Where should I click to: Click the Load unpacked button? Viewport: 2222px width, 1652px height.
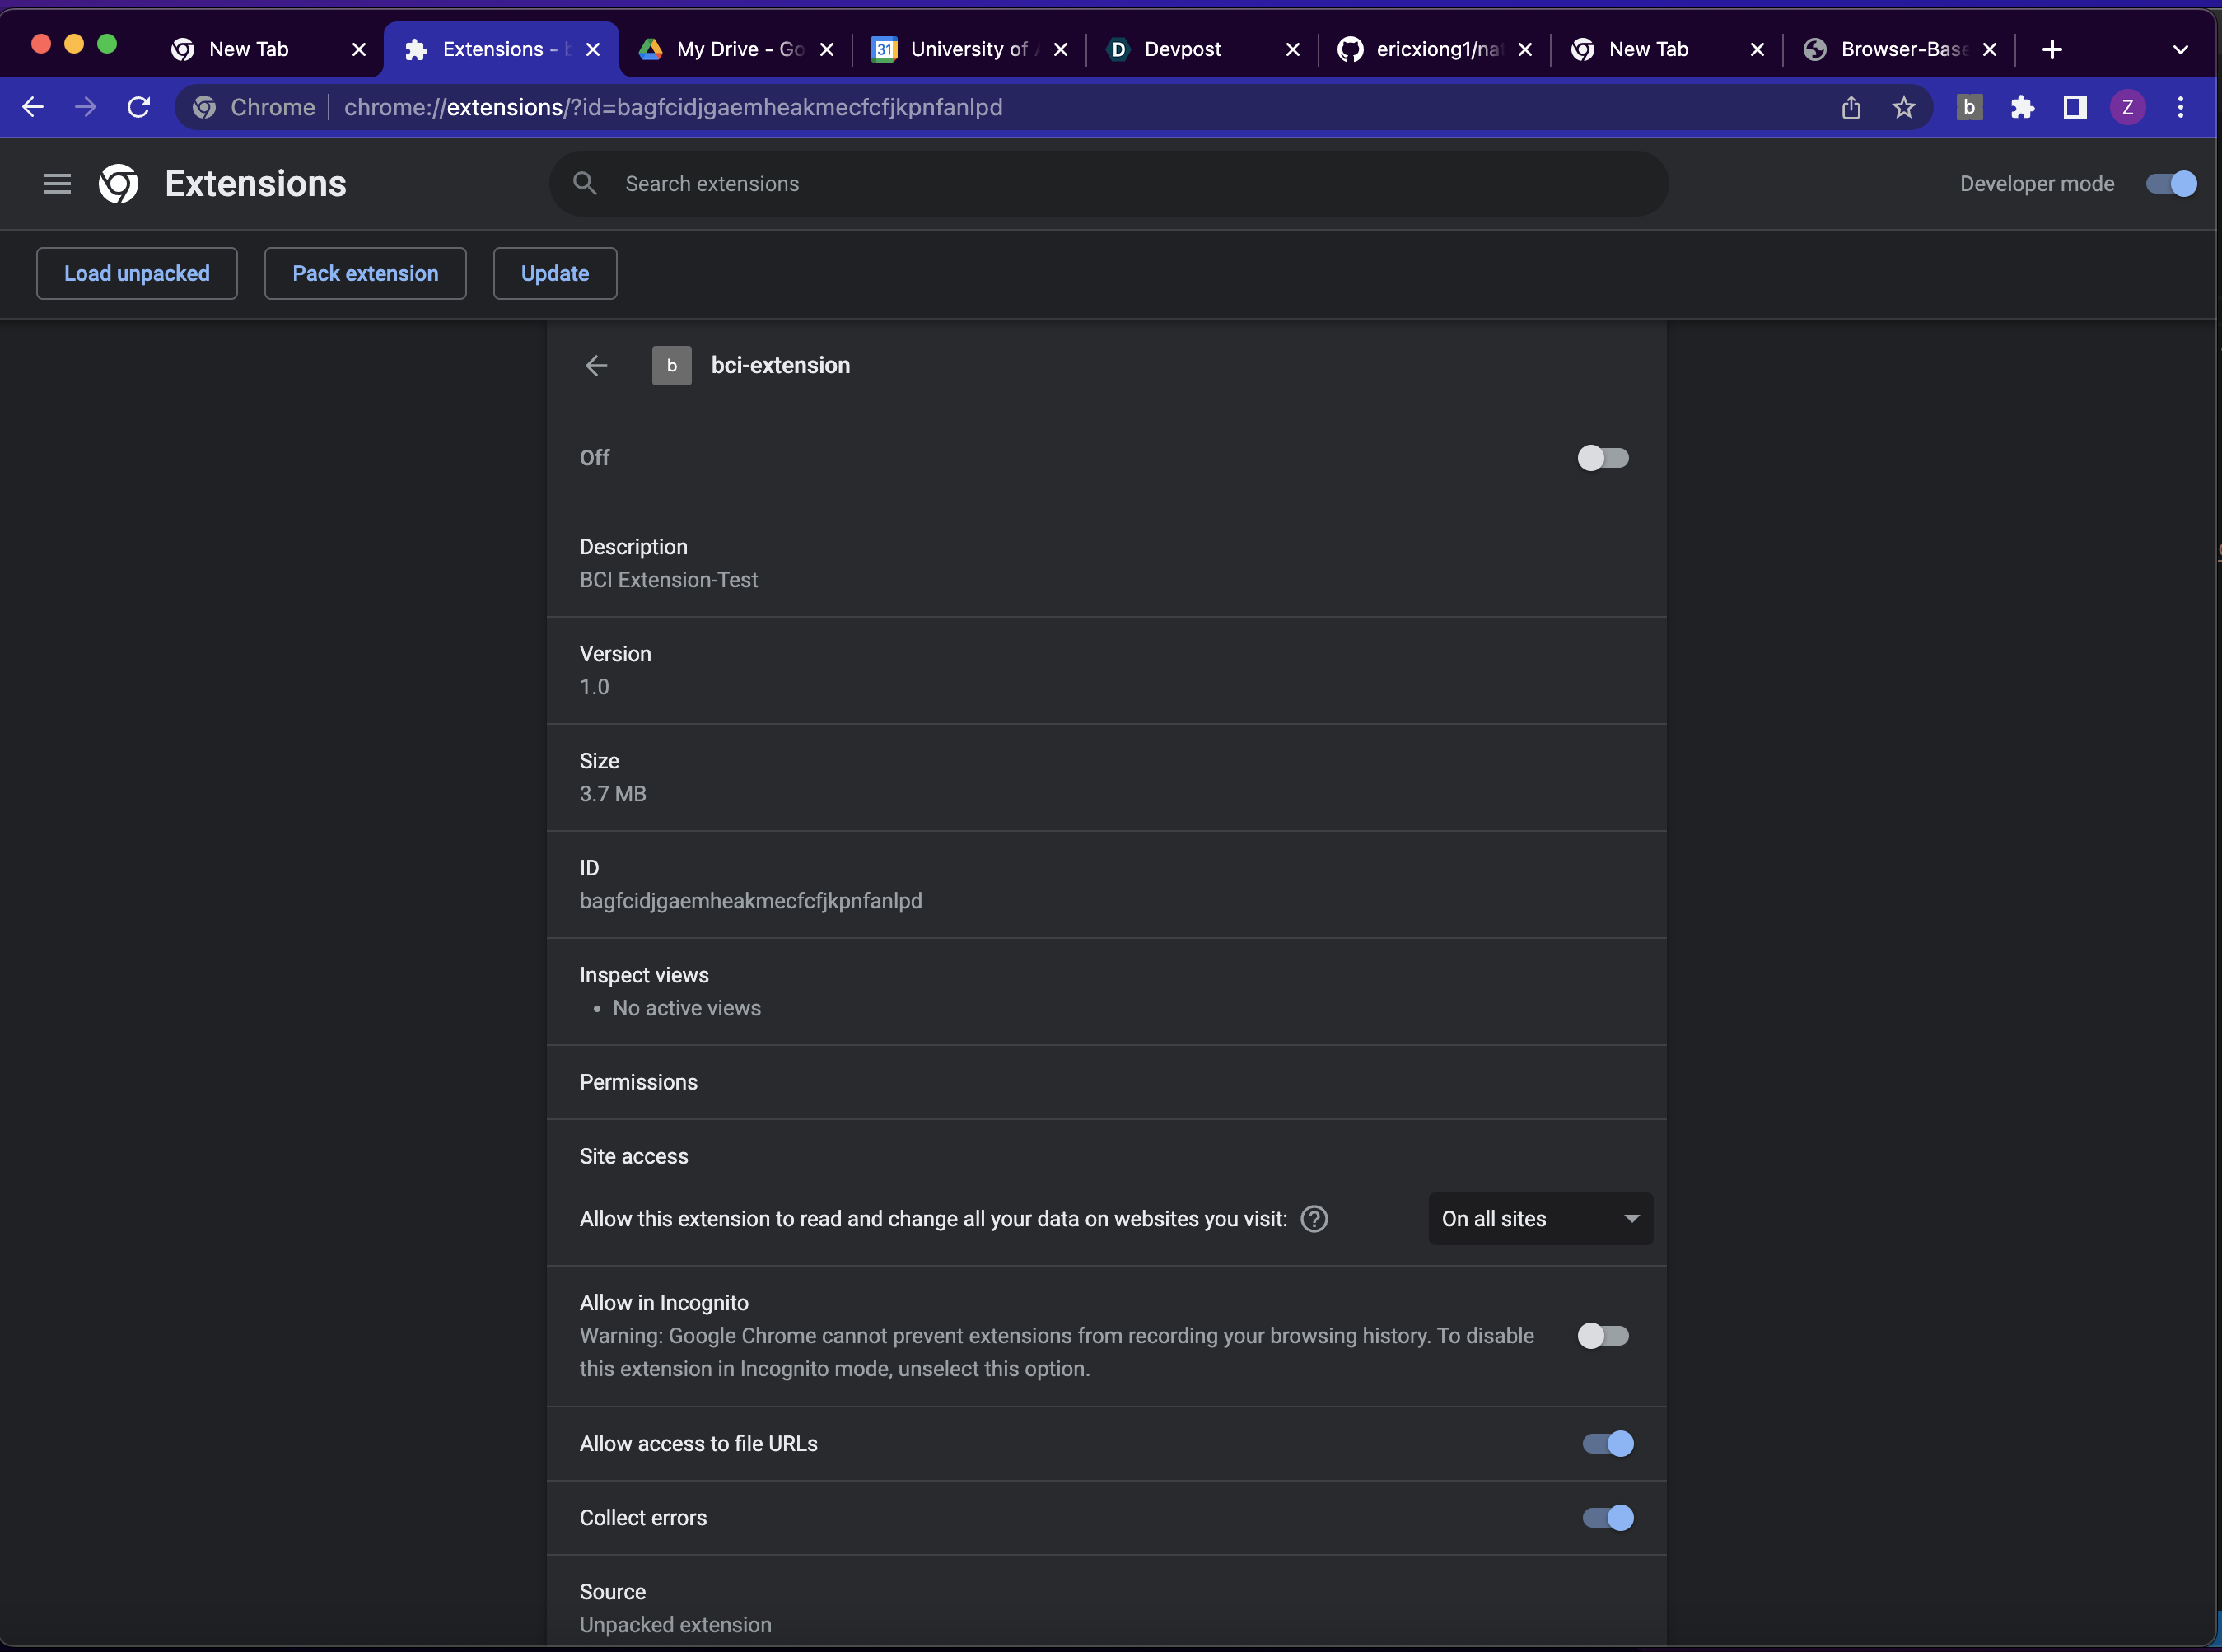(137, 273)
